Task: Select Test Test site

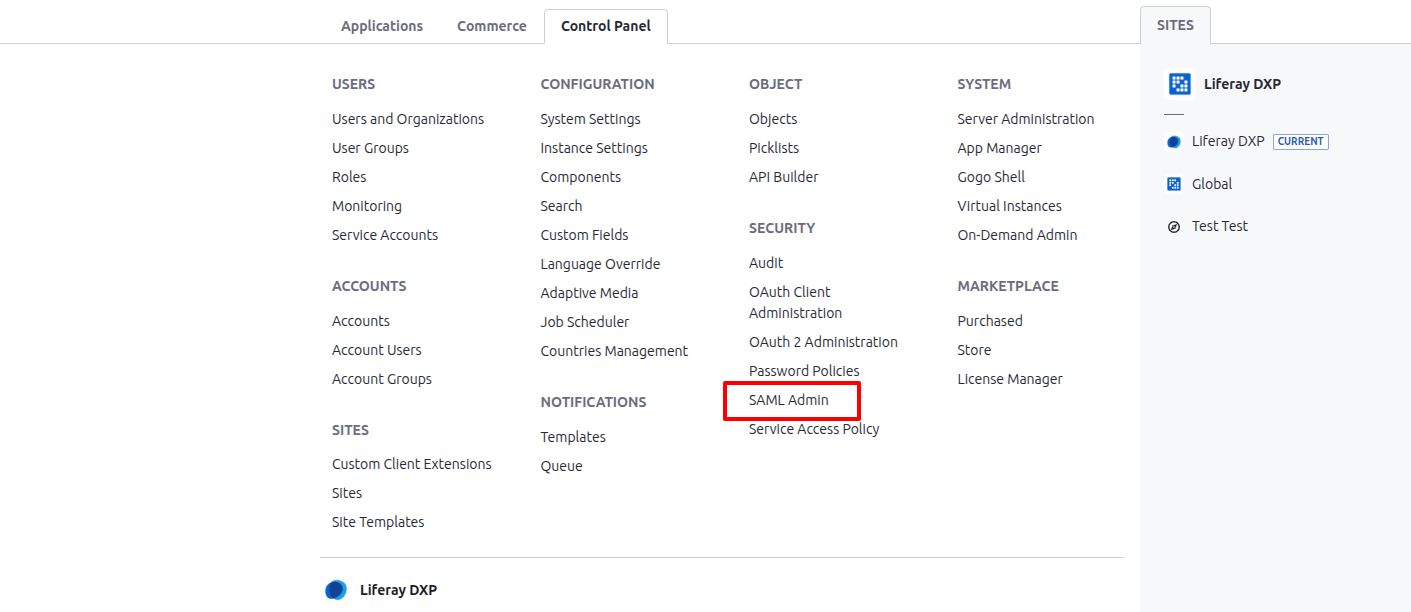Action: click(x=1220, y=226)
